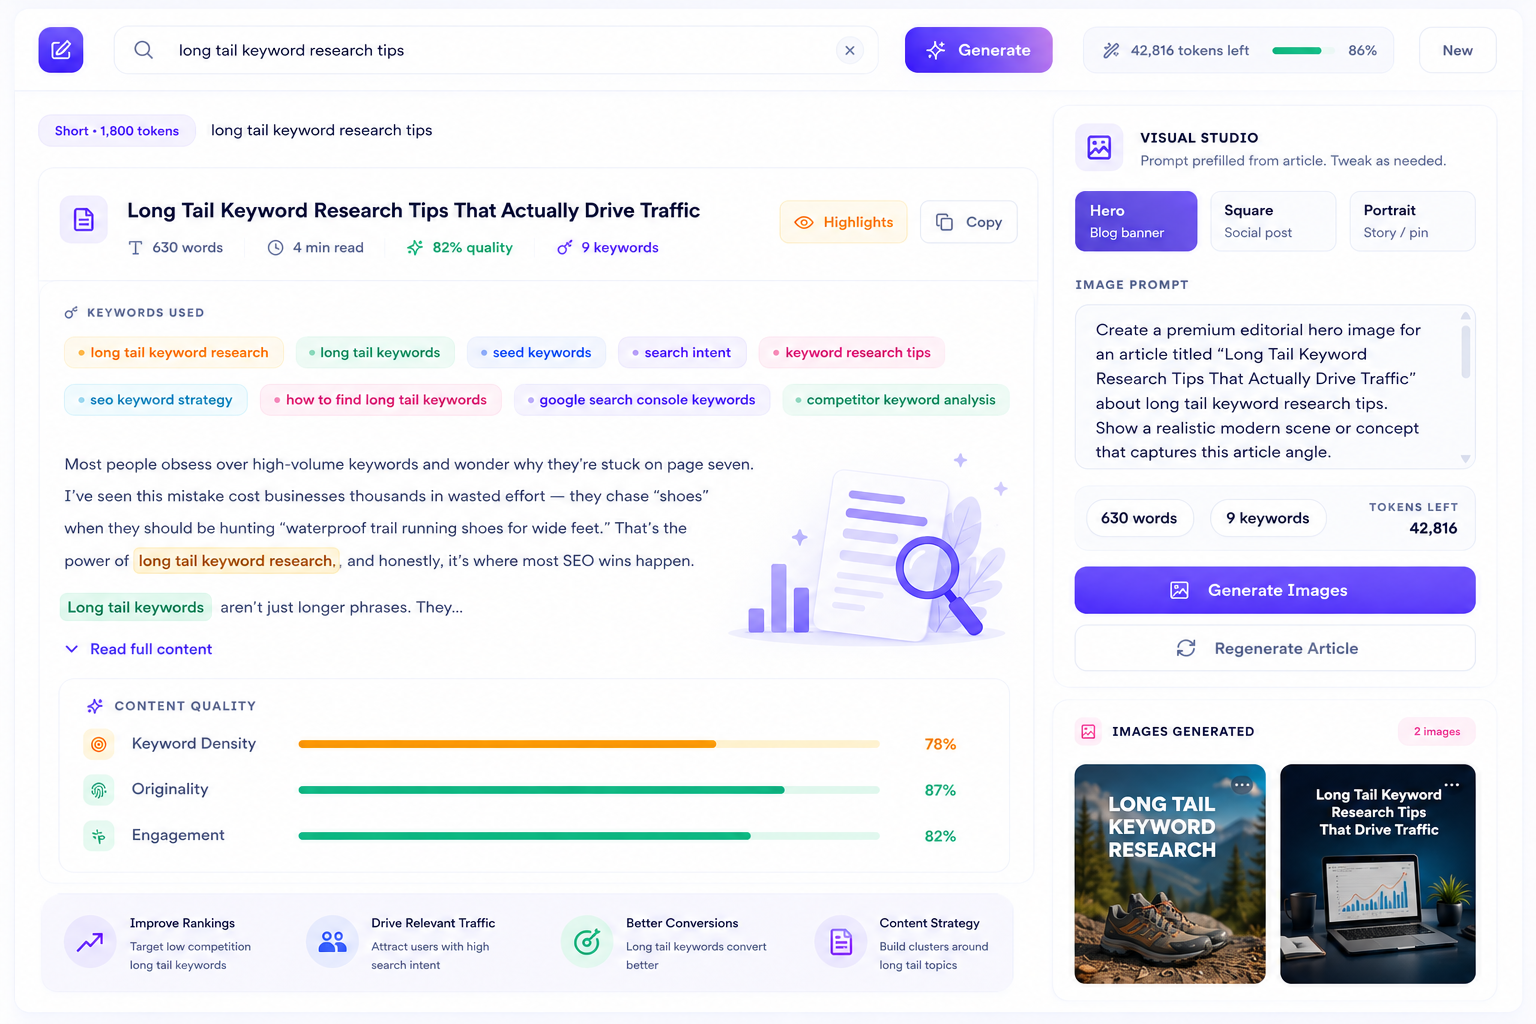The image size is (1536, 1024).
Task: Toggle the 'seo keyword strategy' chip
Action: 155,400
